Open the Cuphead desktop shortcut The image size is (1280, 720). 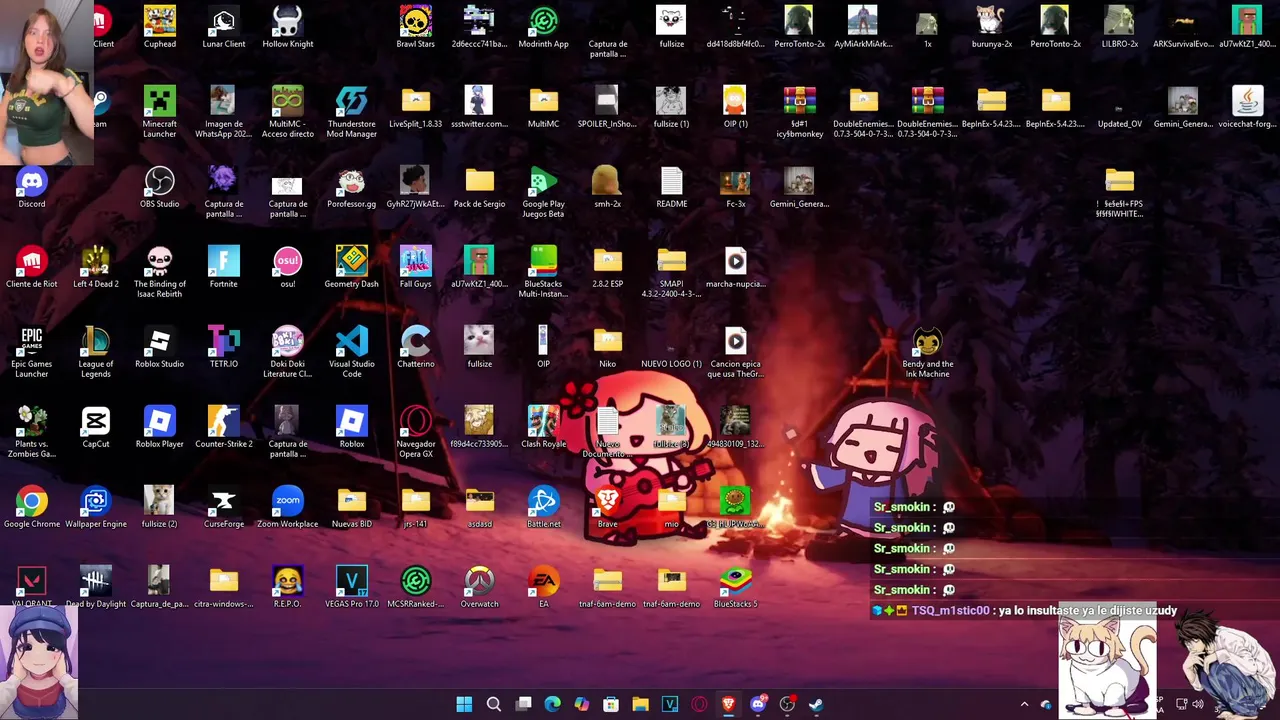click(x=160, y=27)
